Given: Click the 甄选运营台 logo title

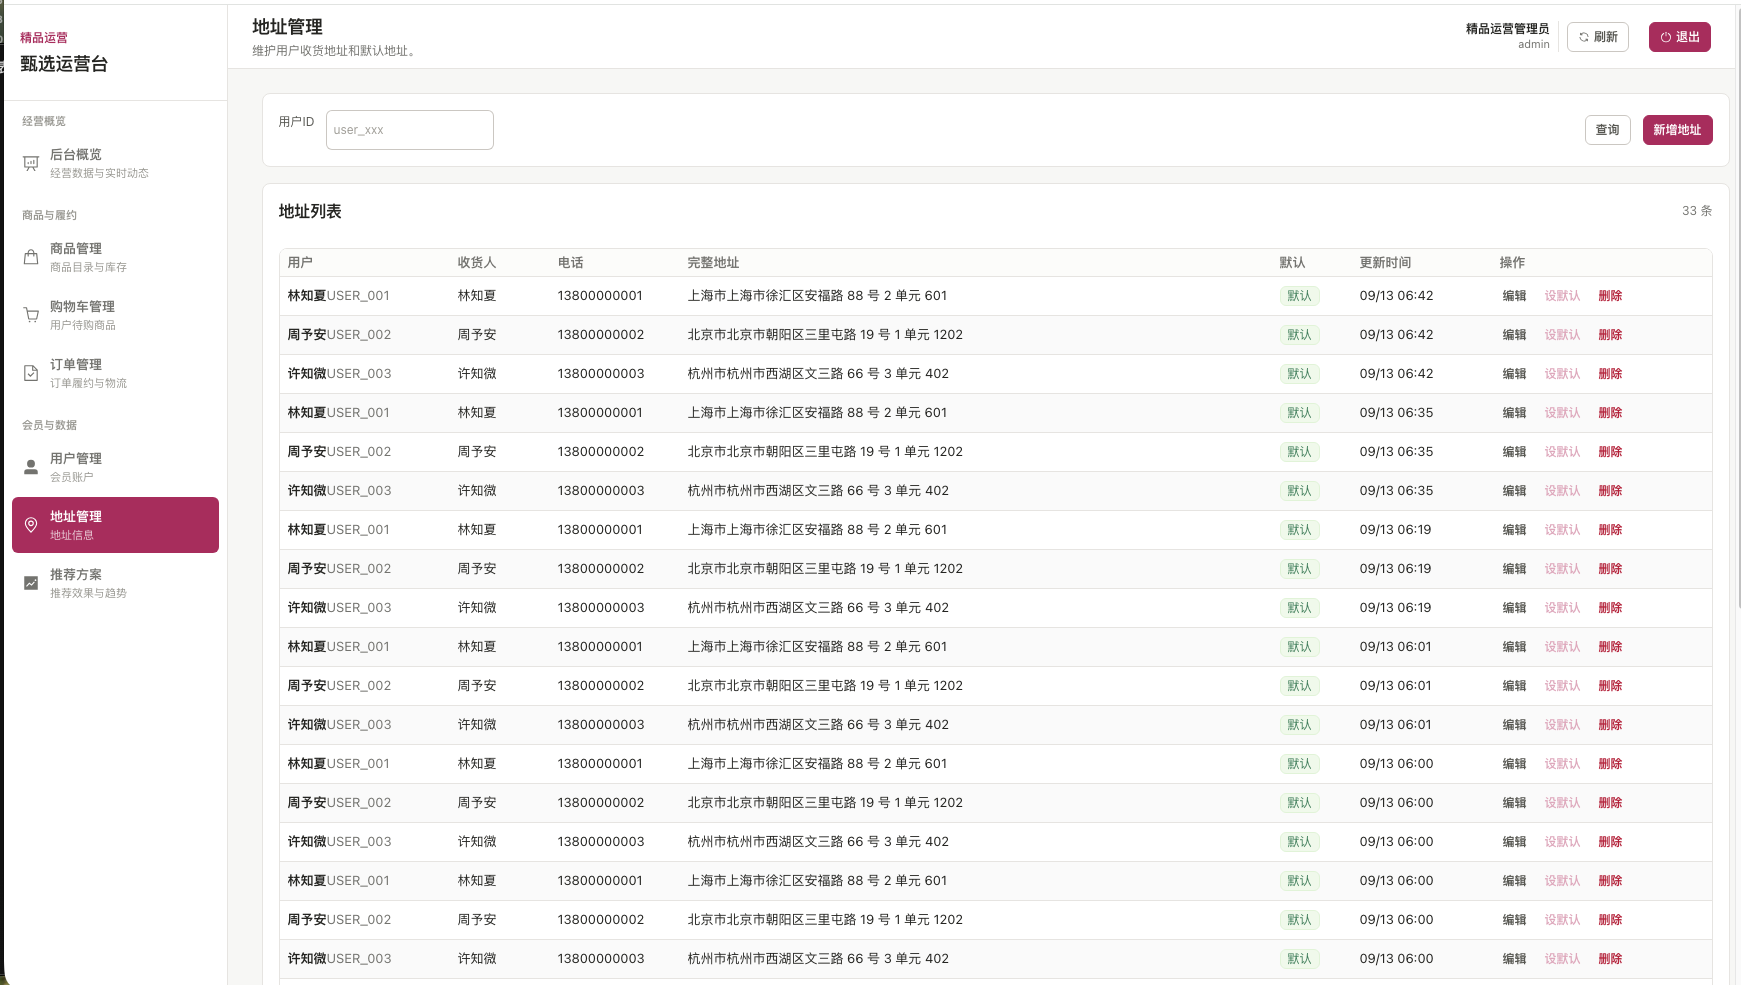Looking at the screenshot, I should pyautogui.click(x=64, y=64).
